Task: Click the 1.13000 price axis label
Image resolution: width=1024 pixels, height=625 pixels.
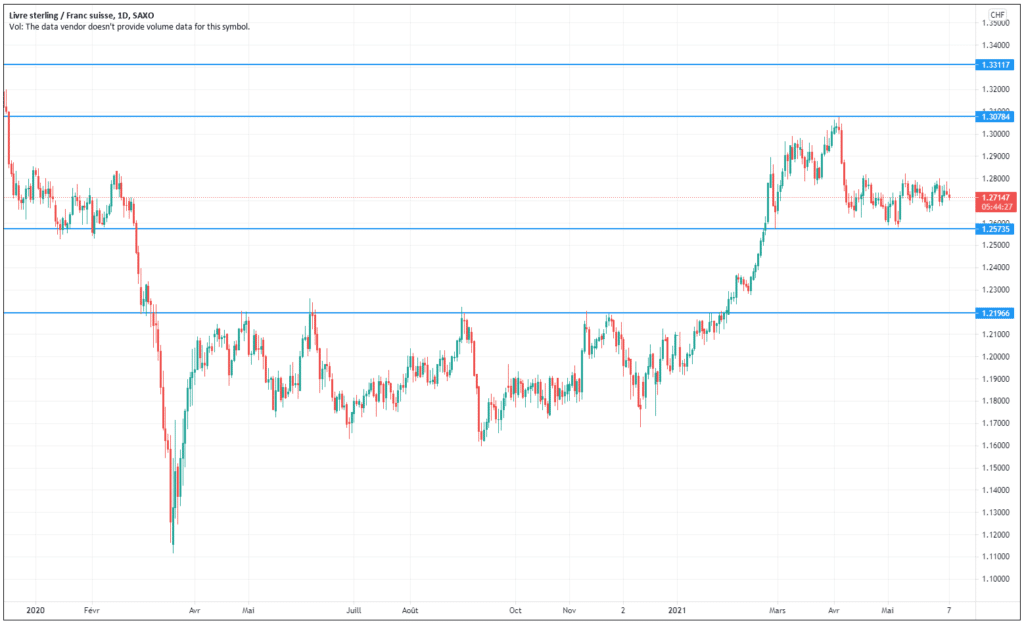Action: click(996, 512)
